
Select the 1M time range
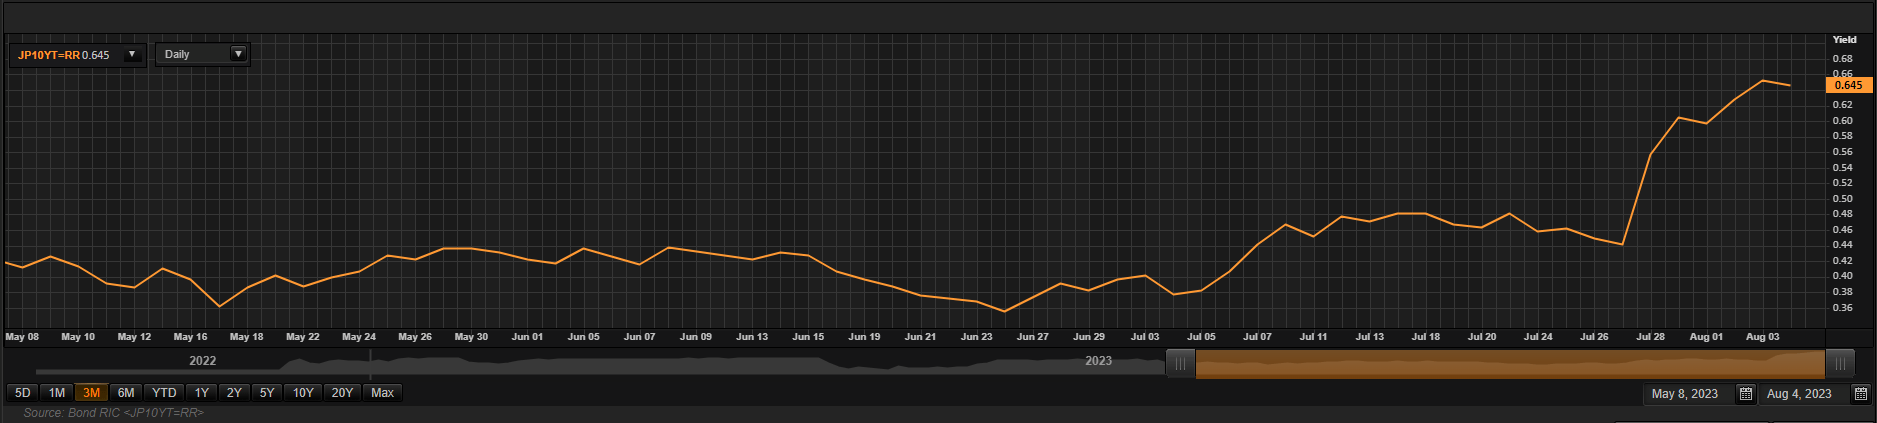(x=57, y=393)
